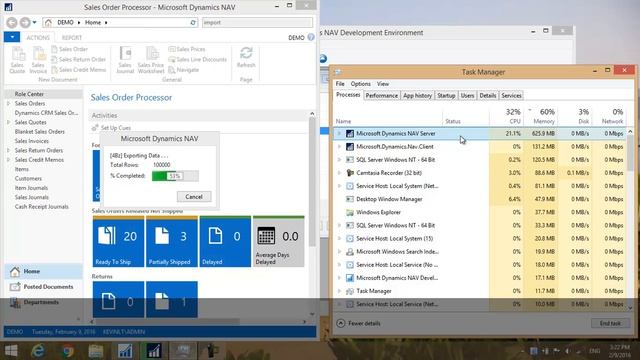Create a new Sales Return Order
The width and height of the screenshot is (640, 360).
click(78, 59)
